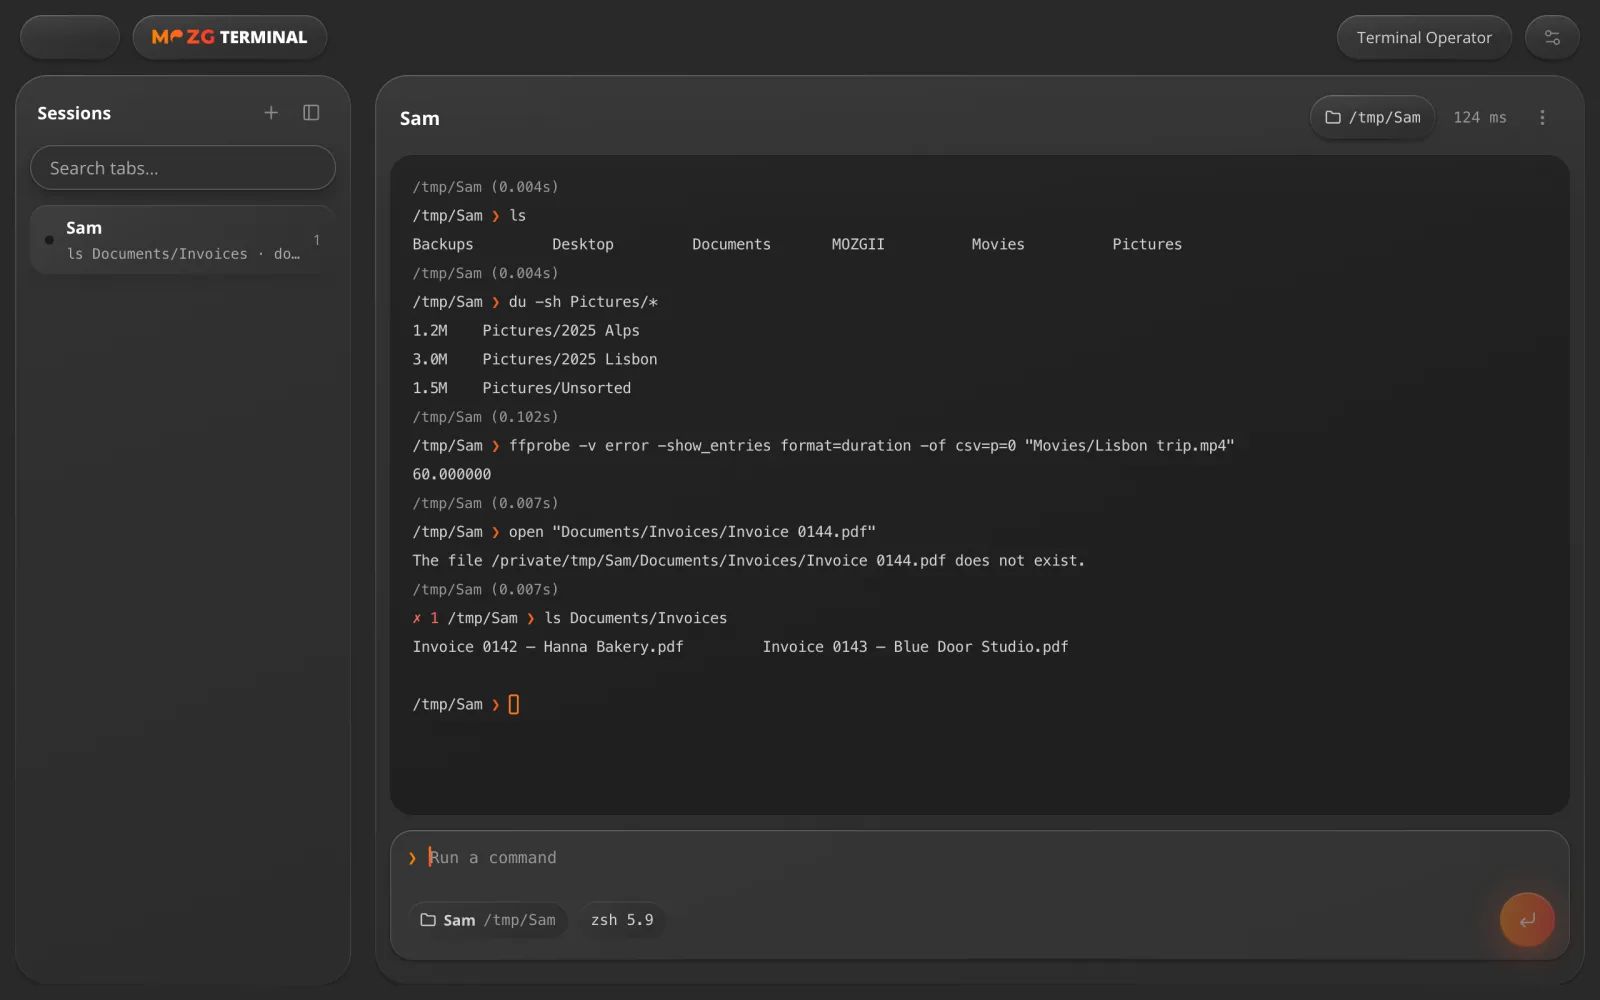Image resolution: width=1600 pixels, height=1000 pixels.
Task: Click the Sam session title in the header
Action: click(420, 118)
